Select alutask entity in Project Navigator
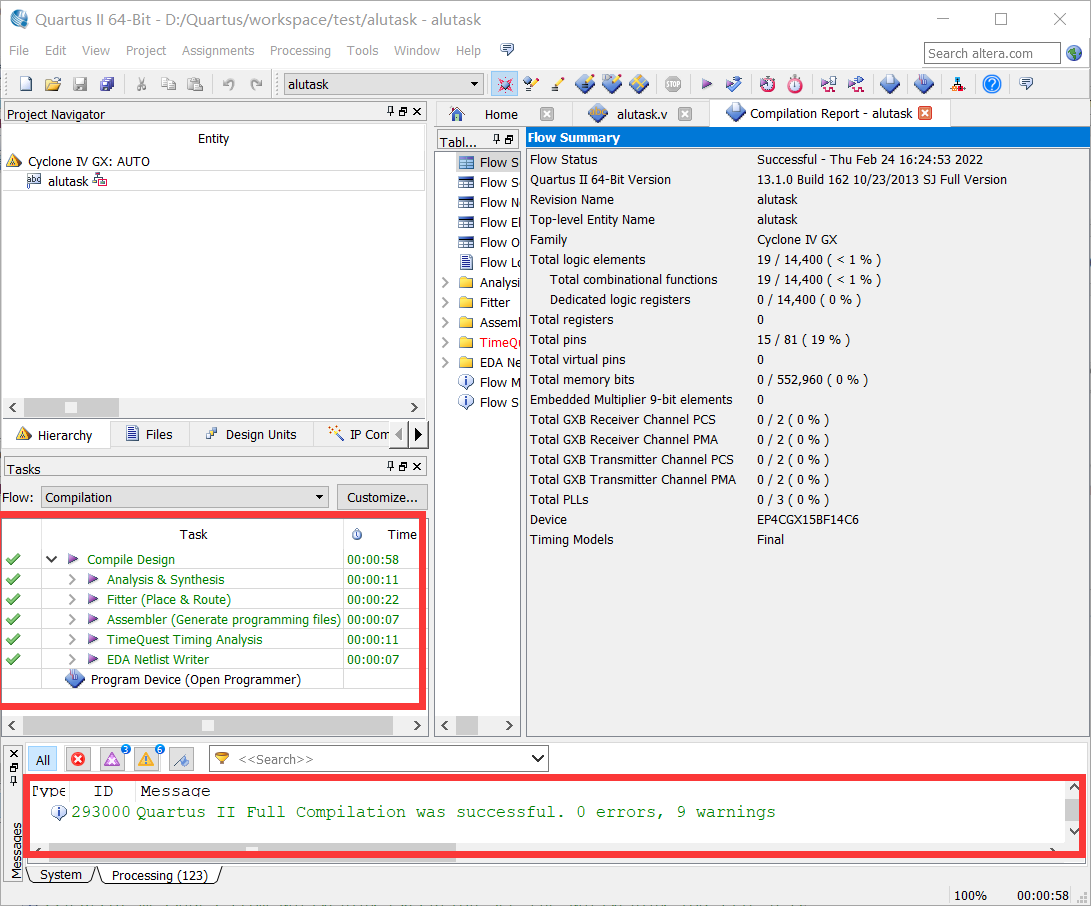This screenshot has height=906, width=1091. 67,181
